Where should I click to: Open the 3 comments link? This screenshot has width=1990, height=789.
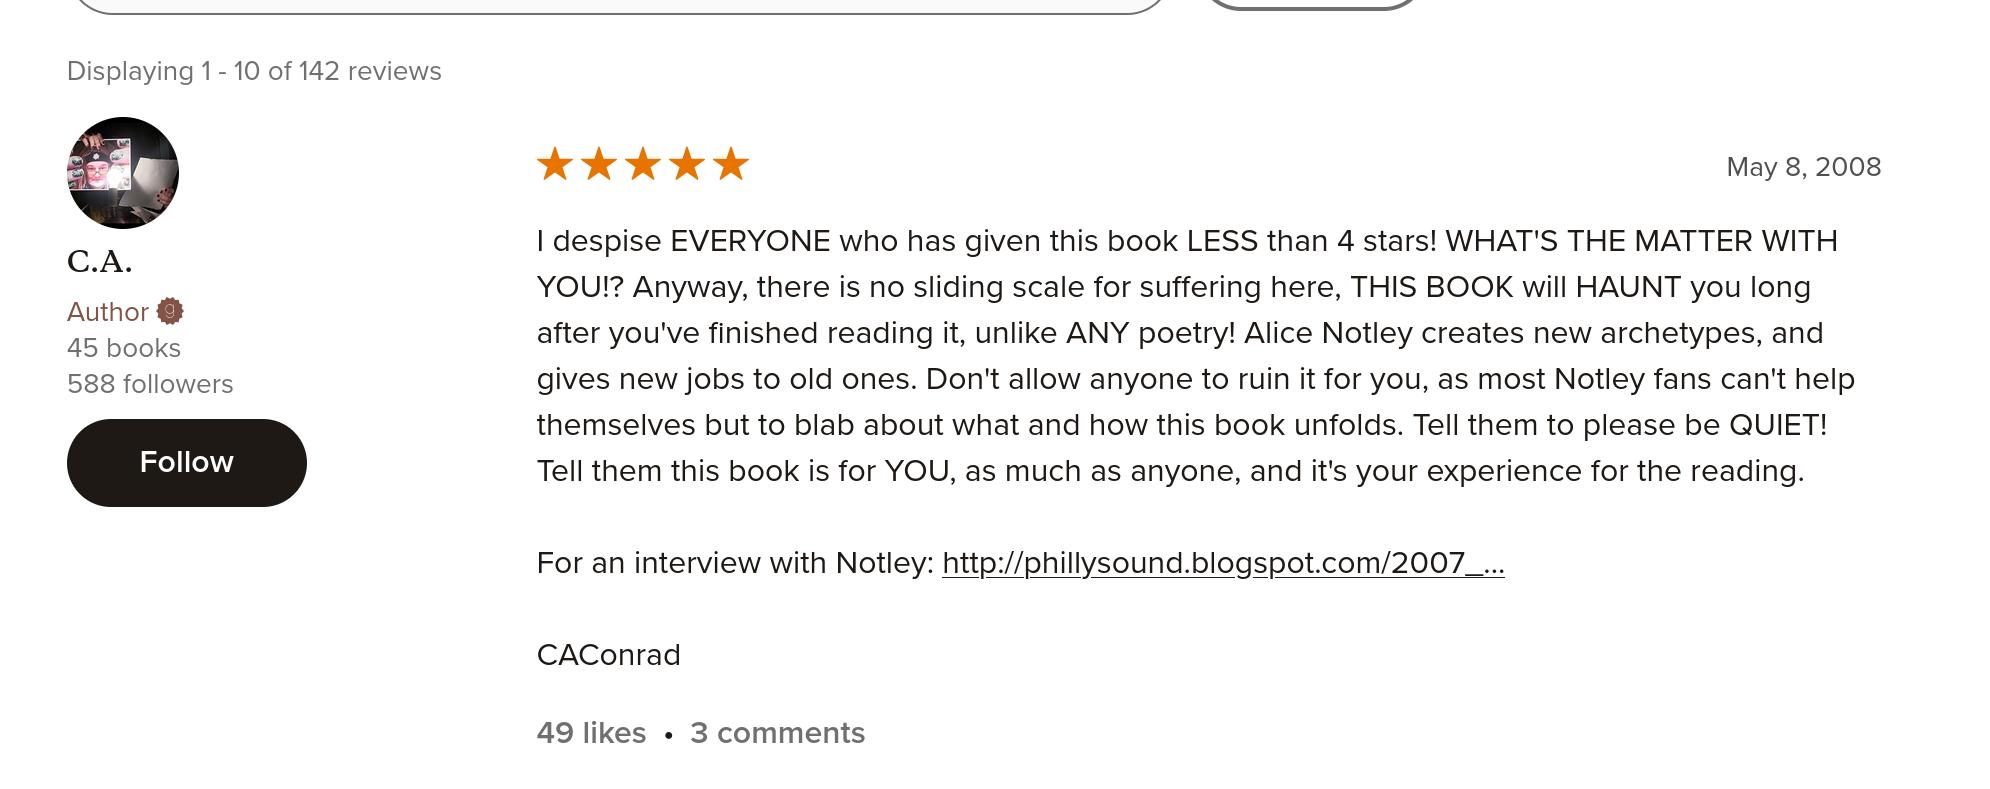[777, 733]
